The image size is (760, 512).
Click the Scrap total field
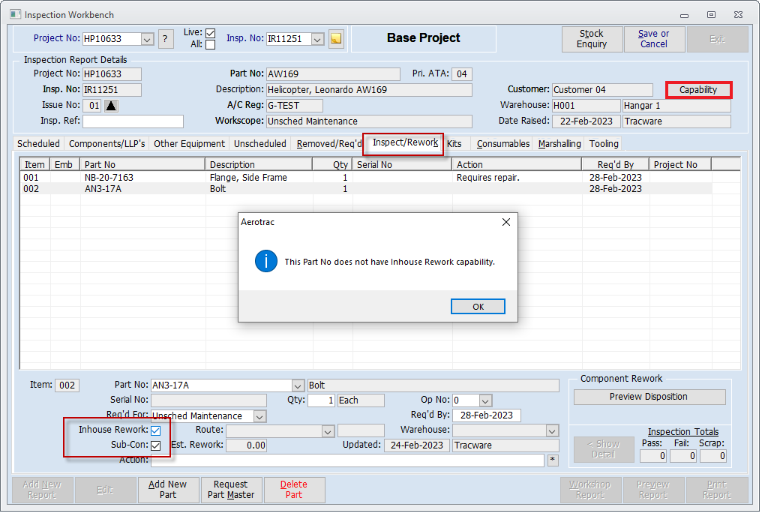click(713, 456)
